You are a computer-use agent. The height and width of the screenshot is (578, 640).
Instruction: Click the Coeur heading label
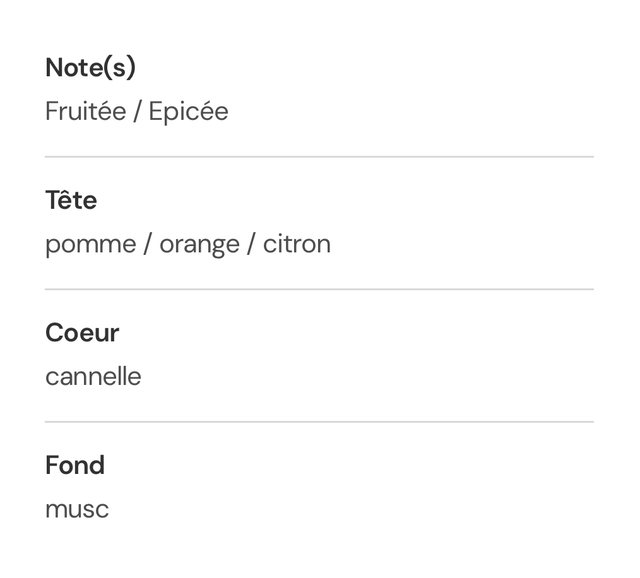(82, 333)
